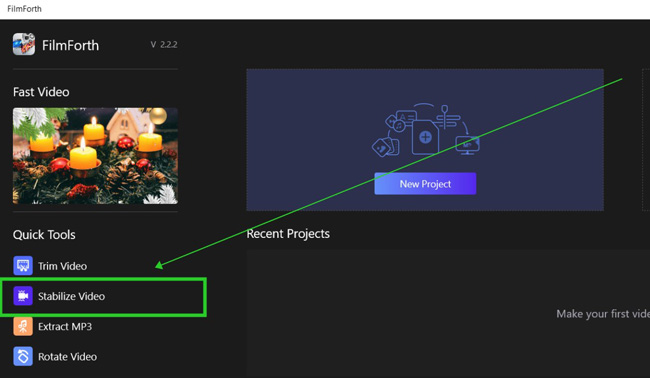Click the New Project button
This screenshot has width=650, height=378.
pos(425,184)
